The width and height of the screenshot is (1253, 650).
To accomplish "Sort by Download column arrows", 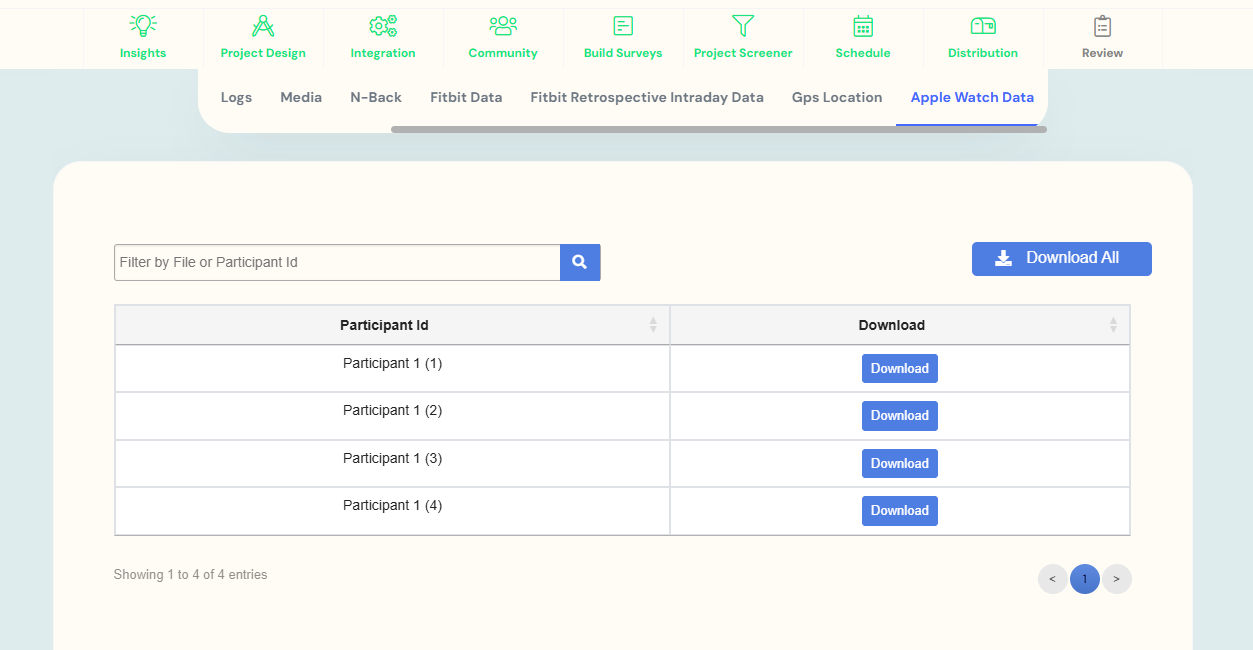I will (x=1113, y=325).
